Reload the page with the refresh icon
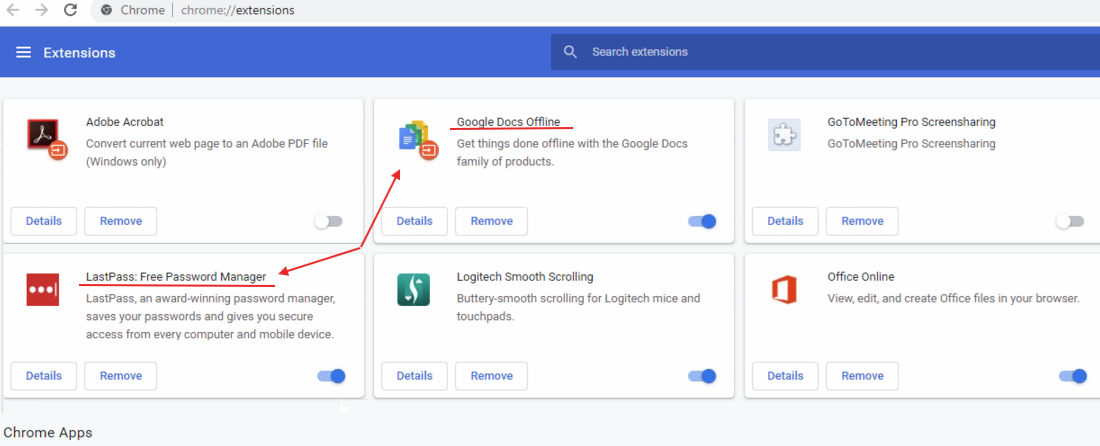Image resolution: width=1100 pixels, height=446 pixels. point(70,10)
